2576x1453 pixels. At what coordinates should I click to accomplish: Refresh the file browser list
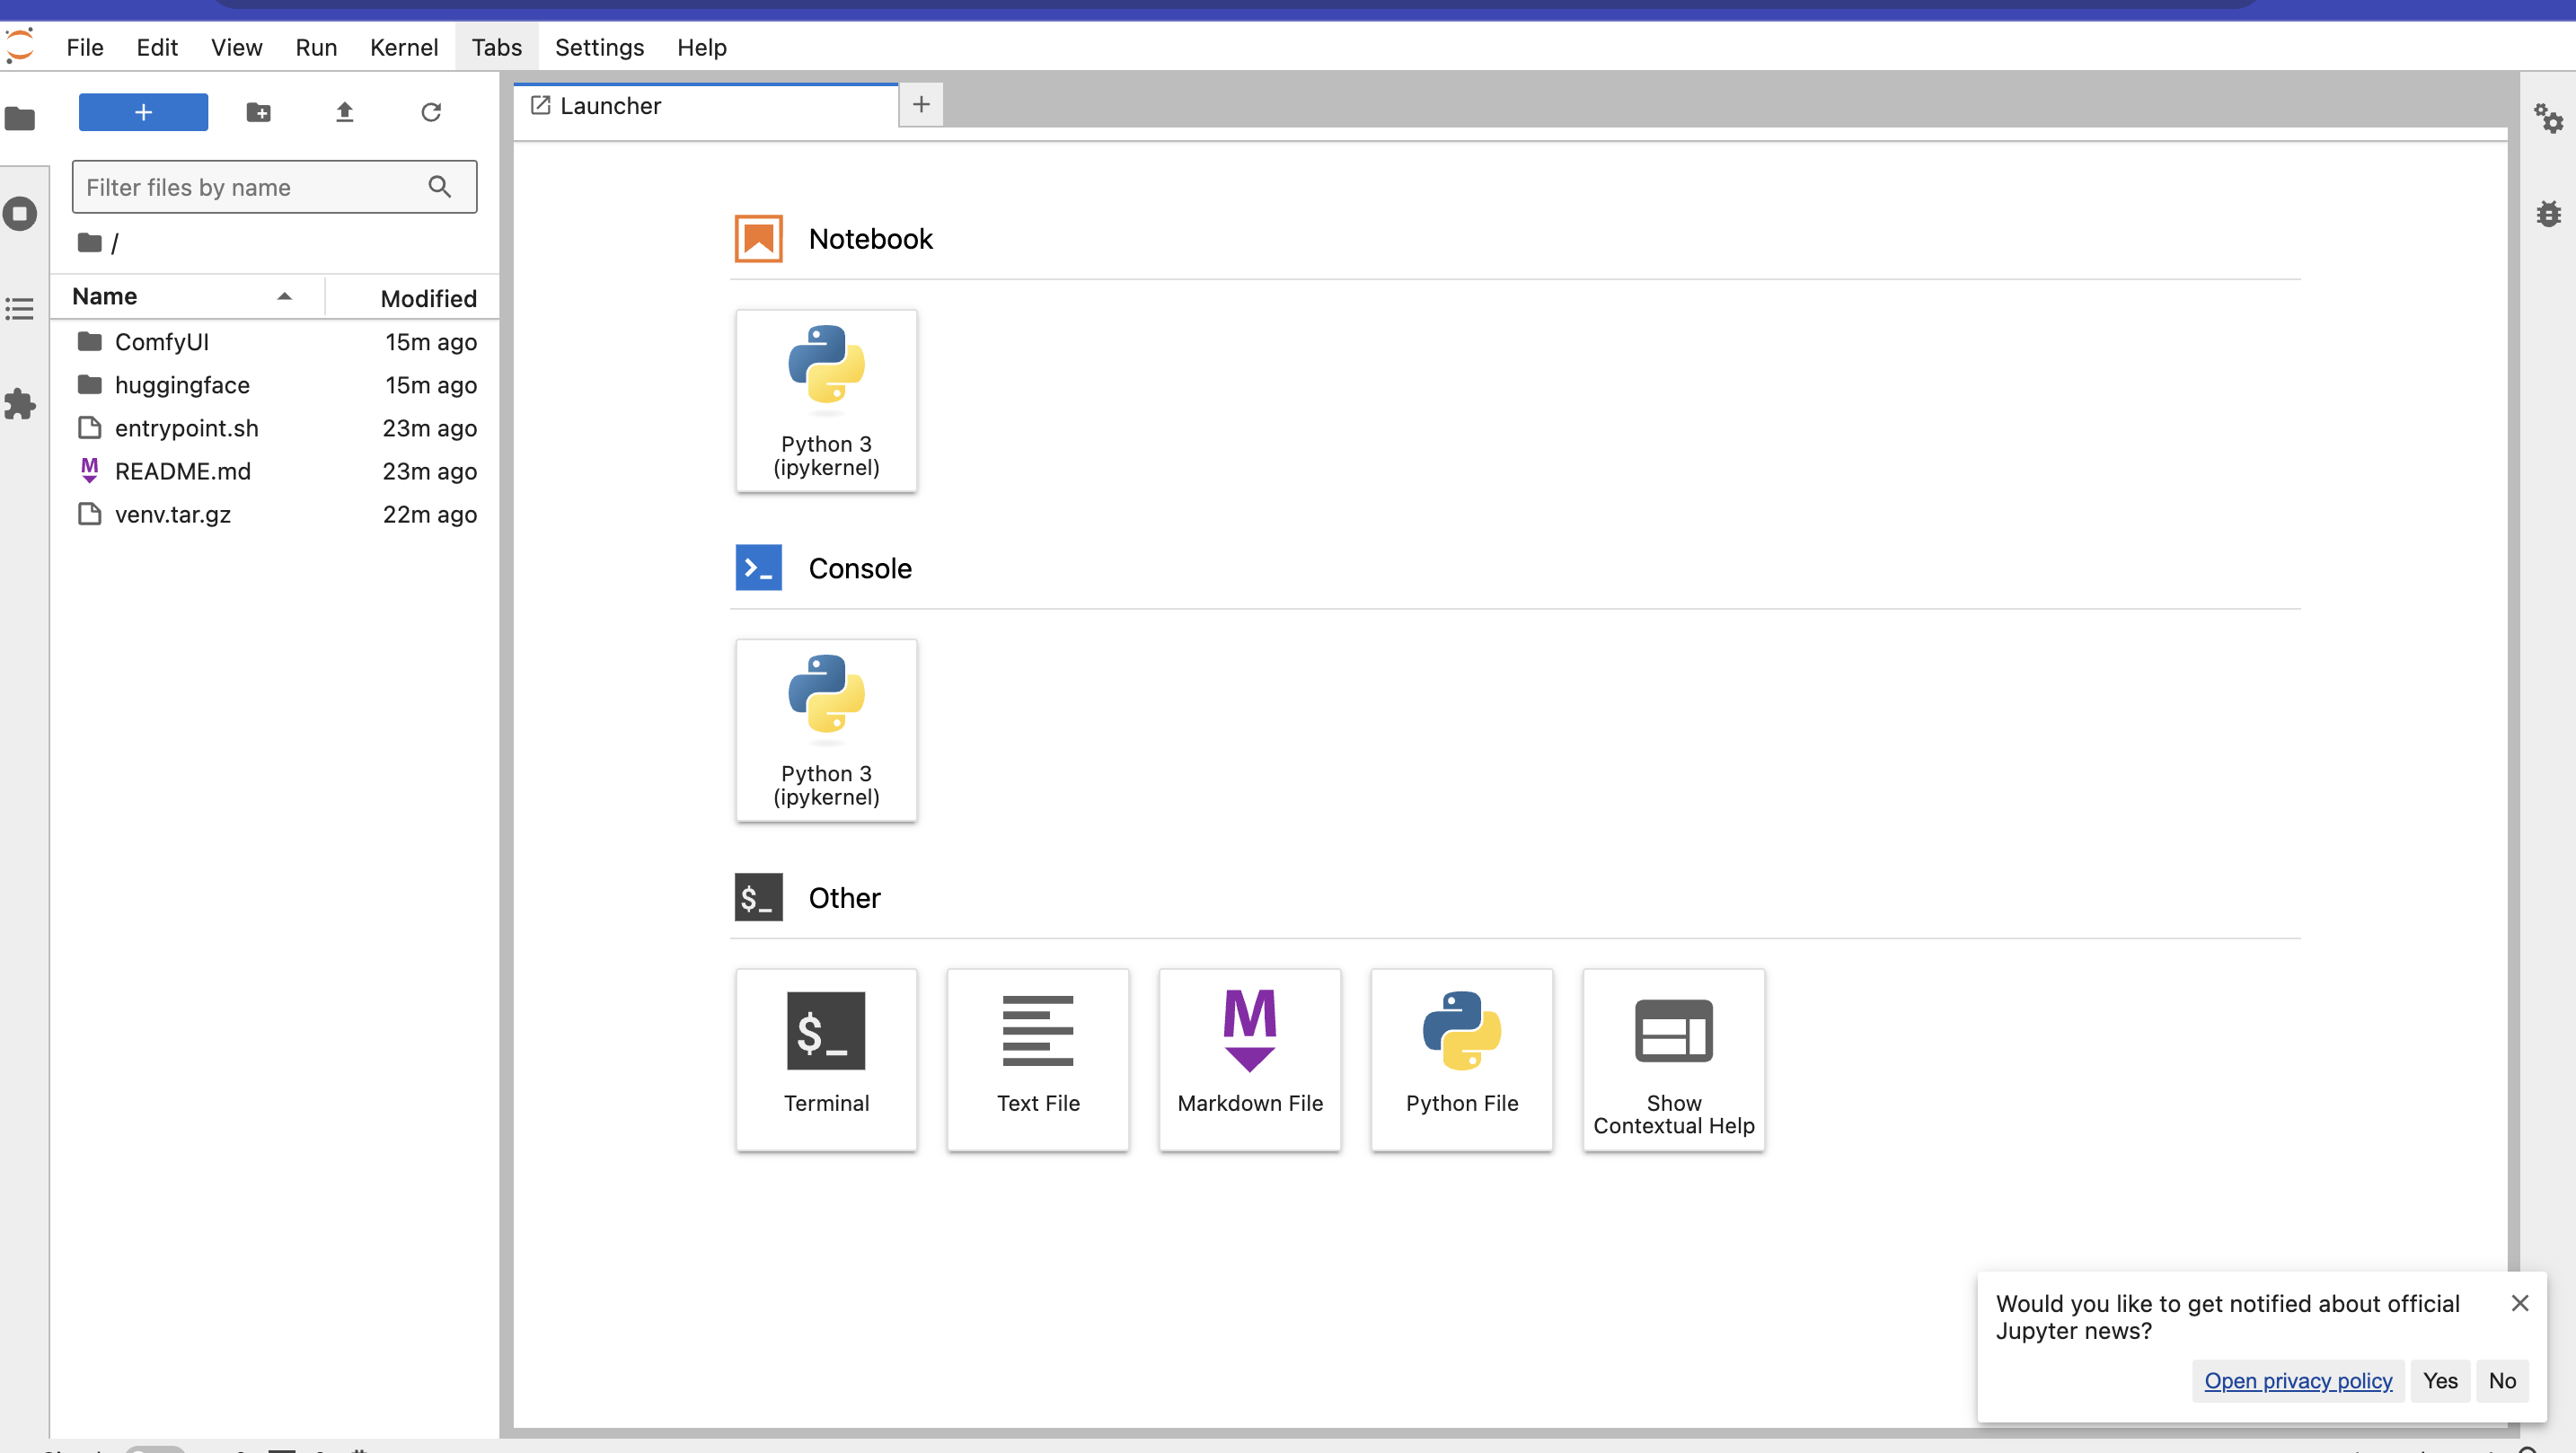[431, 112]
